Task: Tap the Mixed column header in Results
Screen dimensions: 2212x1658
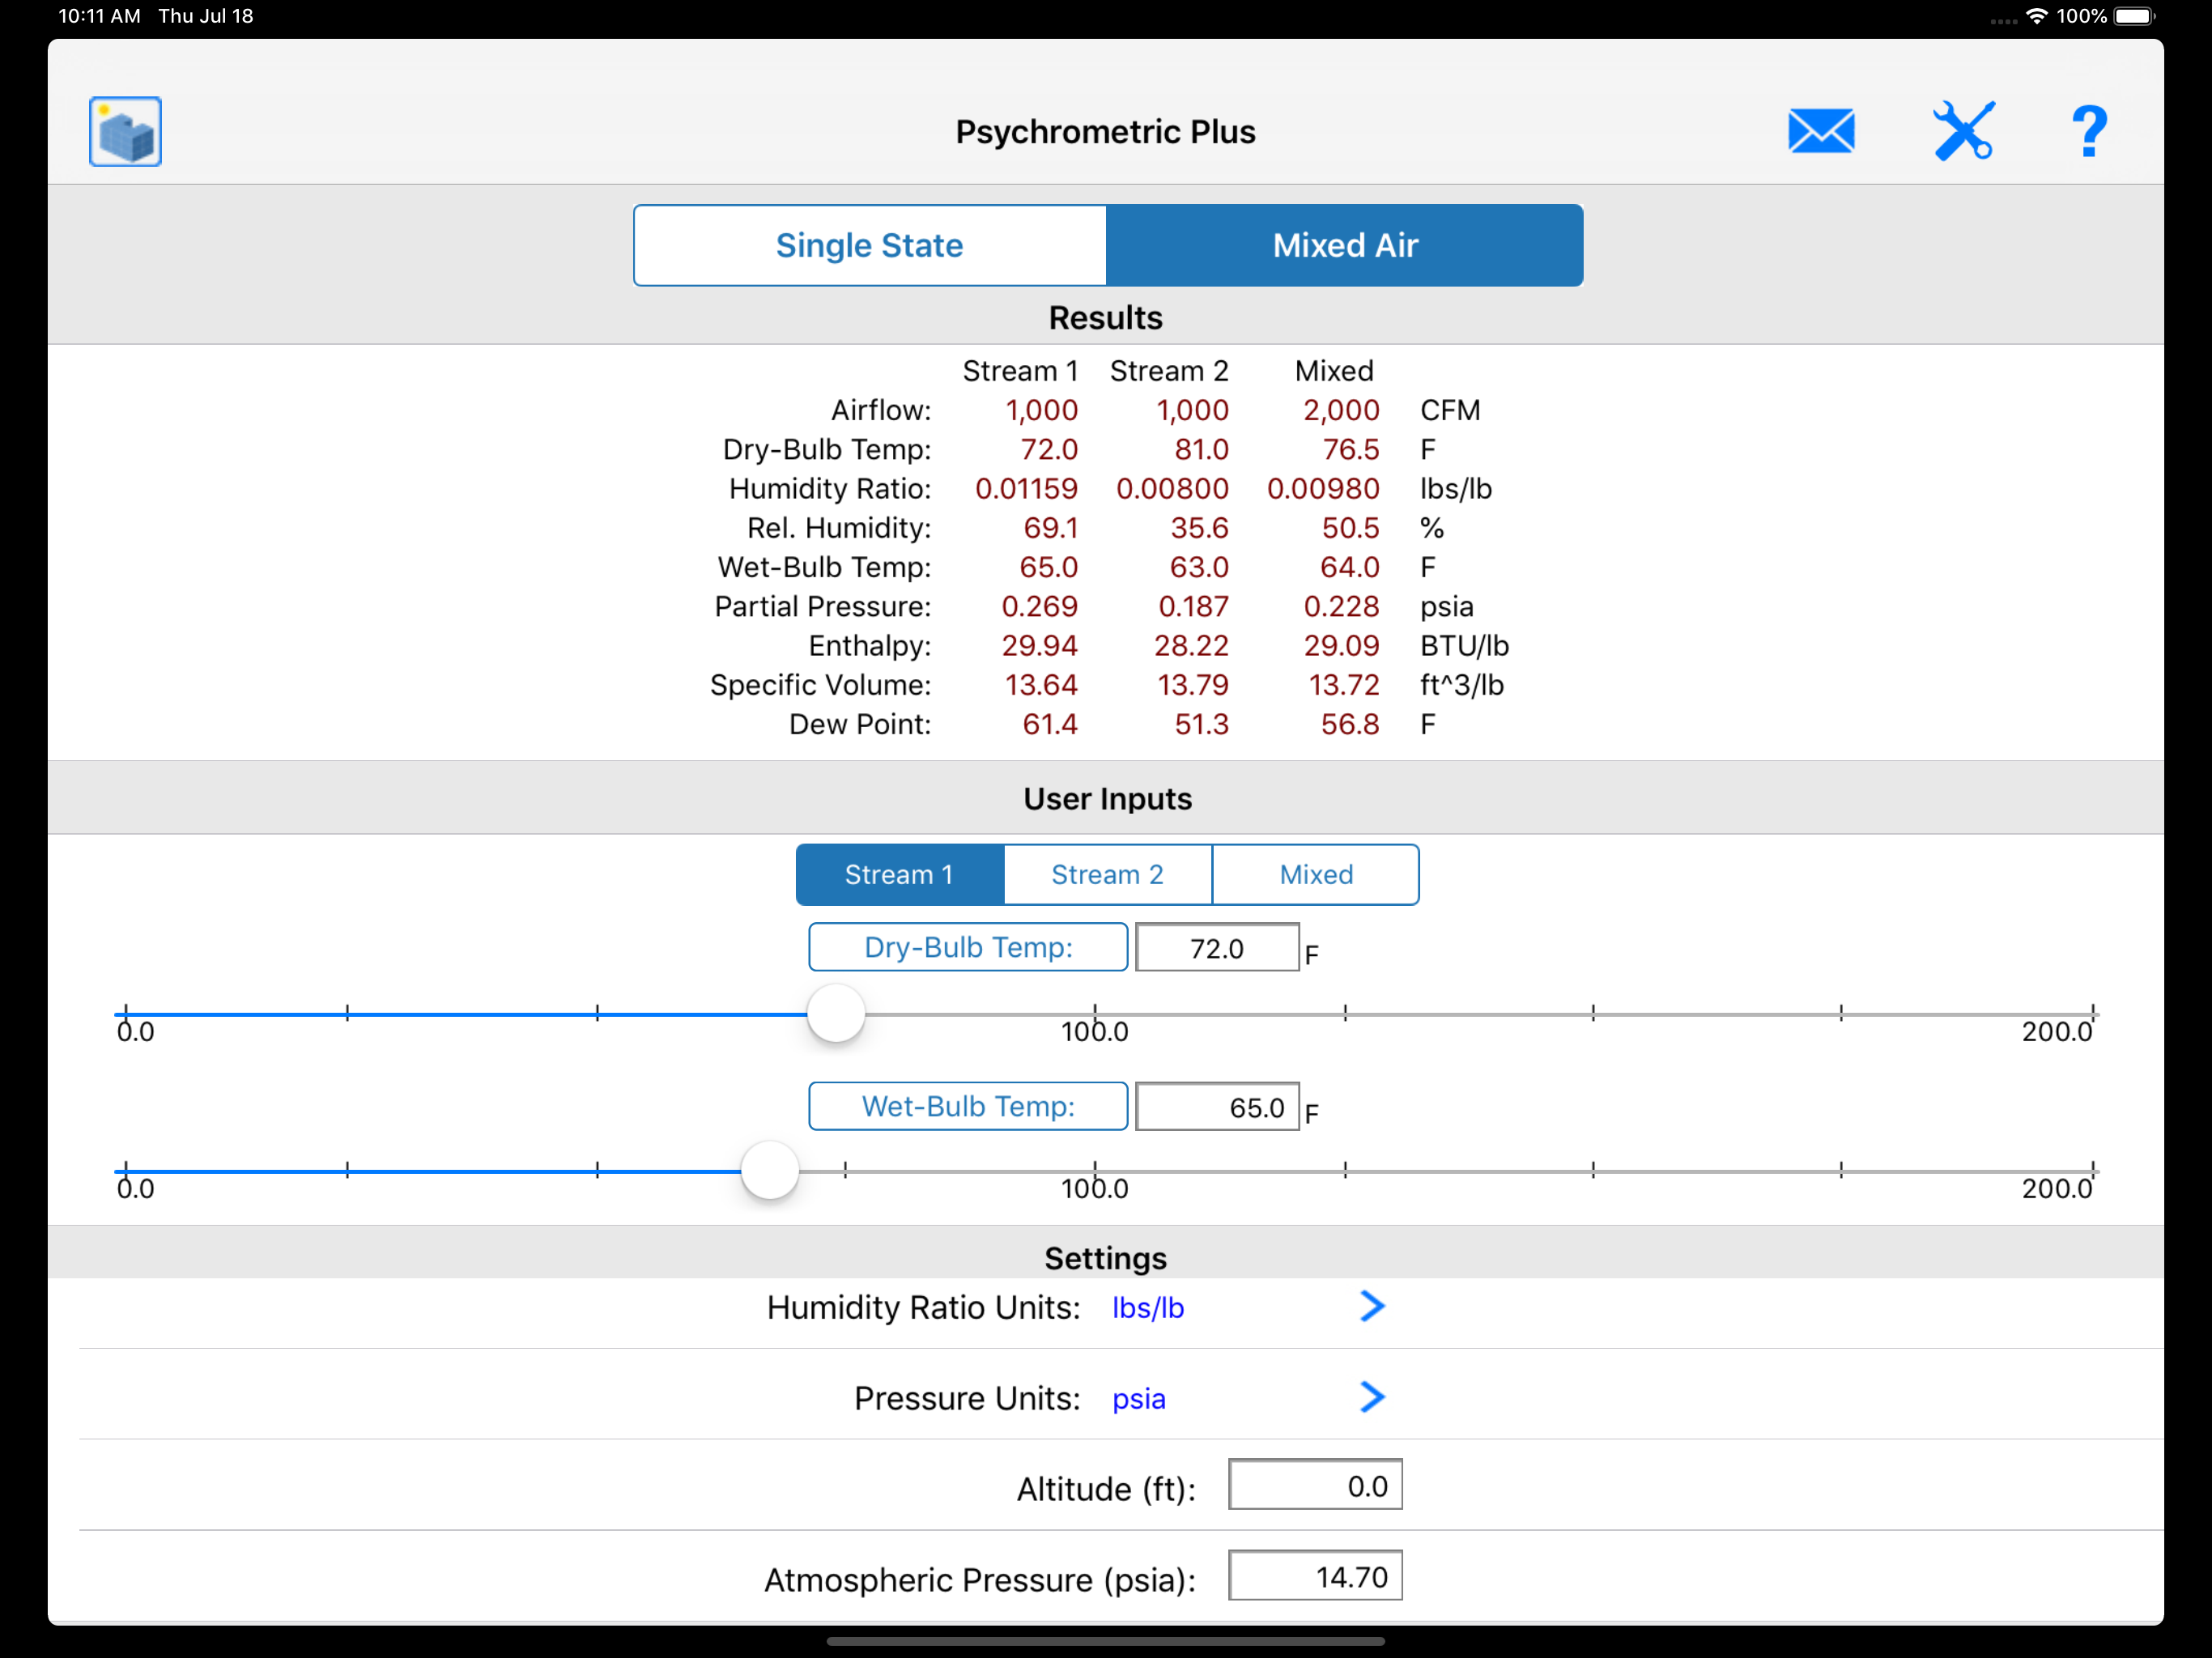Action: (x=1334, y=371)
